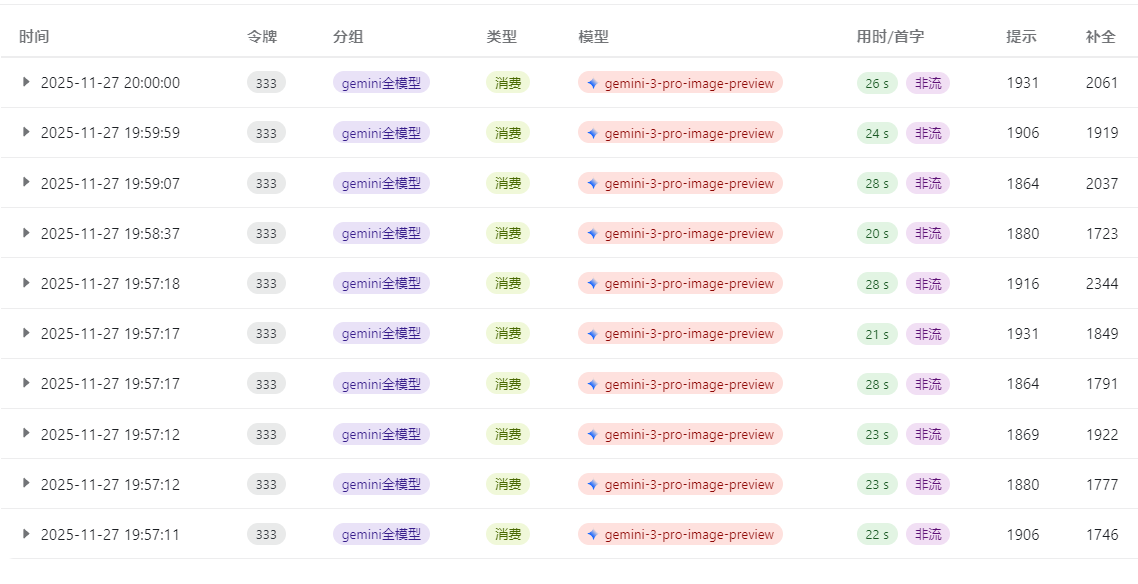Click the 模型 column header
1138x584 pixels.
tap(594, 36)
